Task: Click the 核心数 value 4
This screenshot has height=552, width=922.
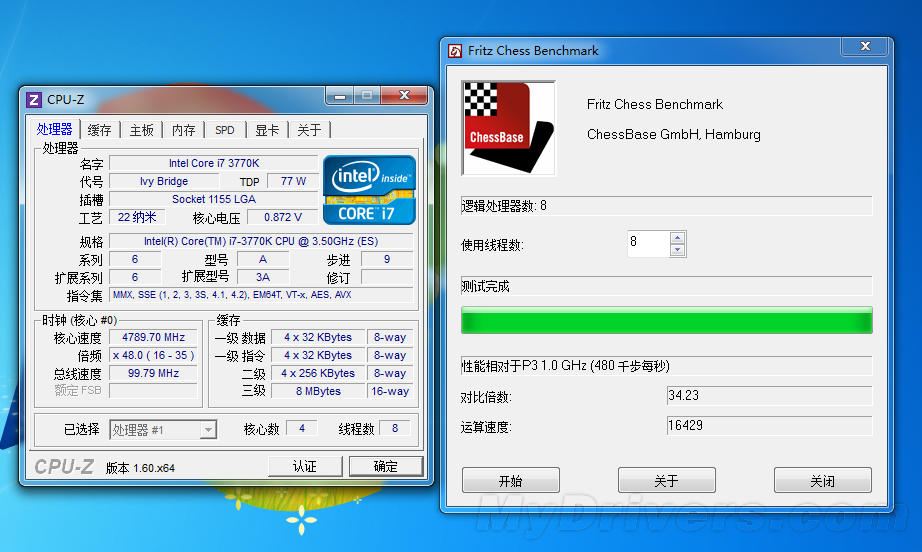Action: tap(302, 429)
